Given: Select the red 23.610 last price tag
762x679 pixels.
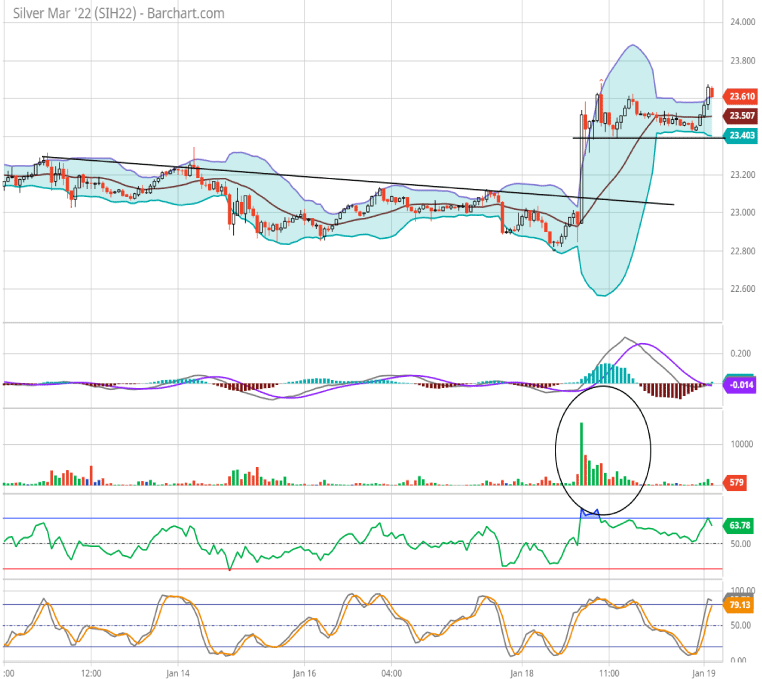Looking at the screenshot, I should [742, 97].
